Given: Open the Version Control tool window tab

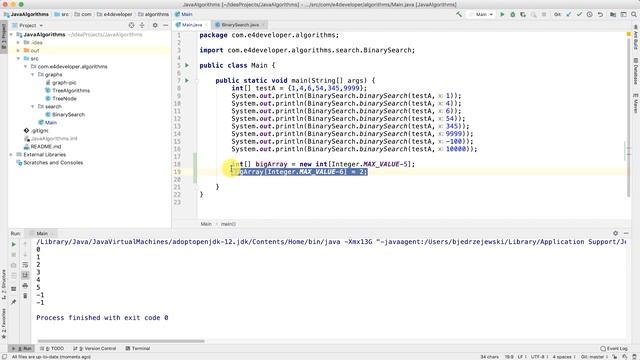Looking at the screenshot, I should (95, 349).
